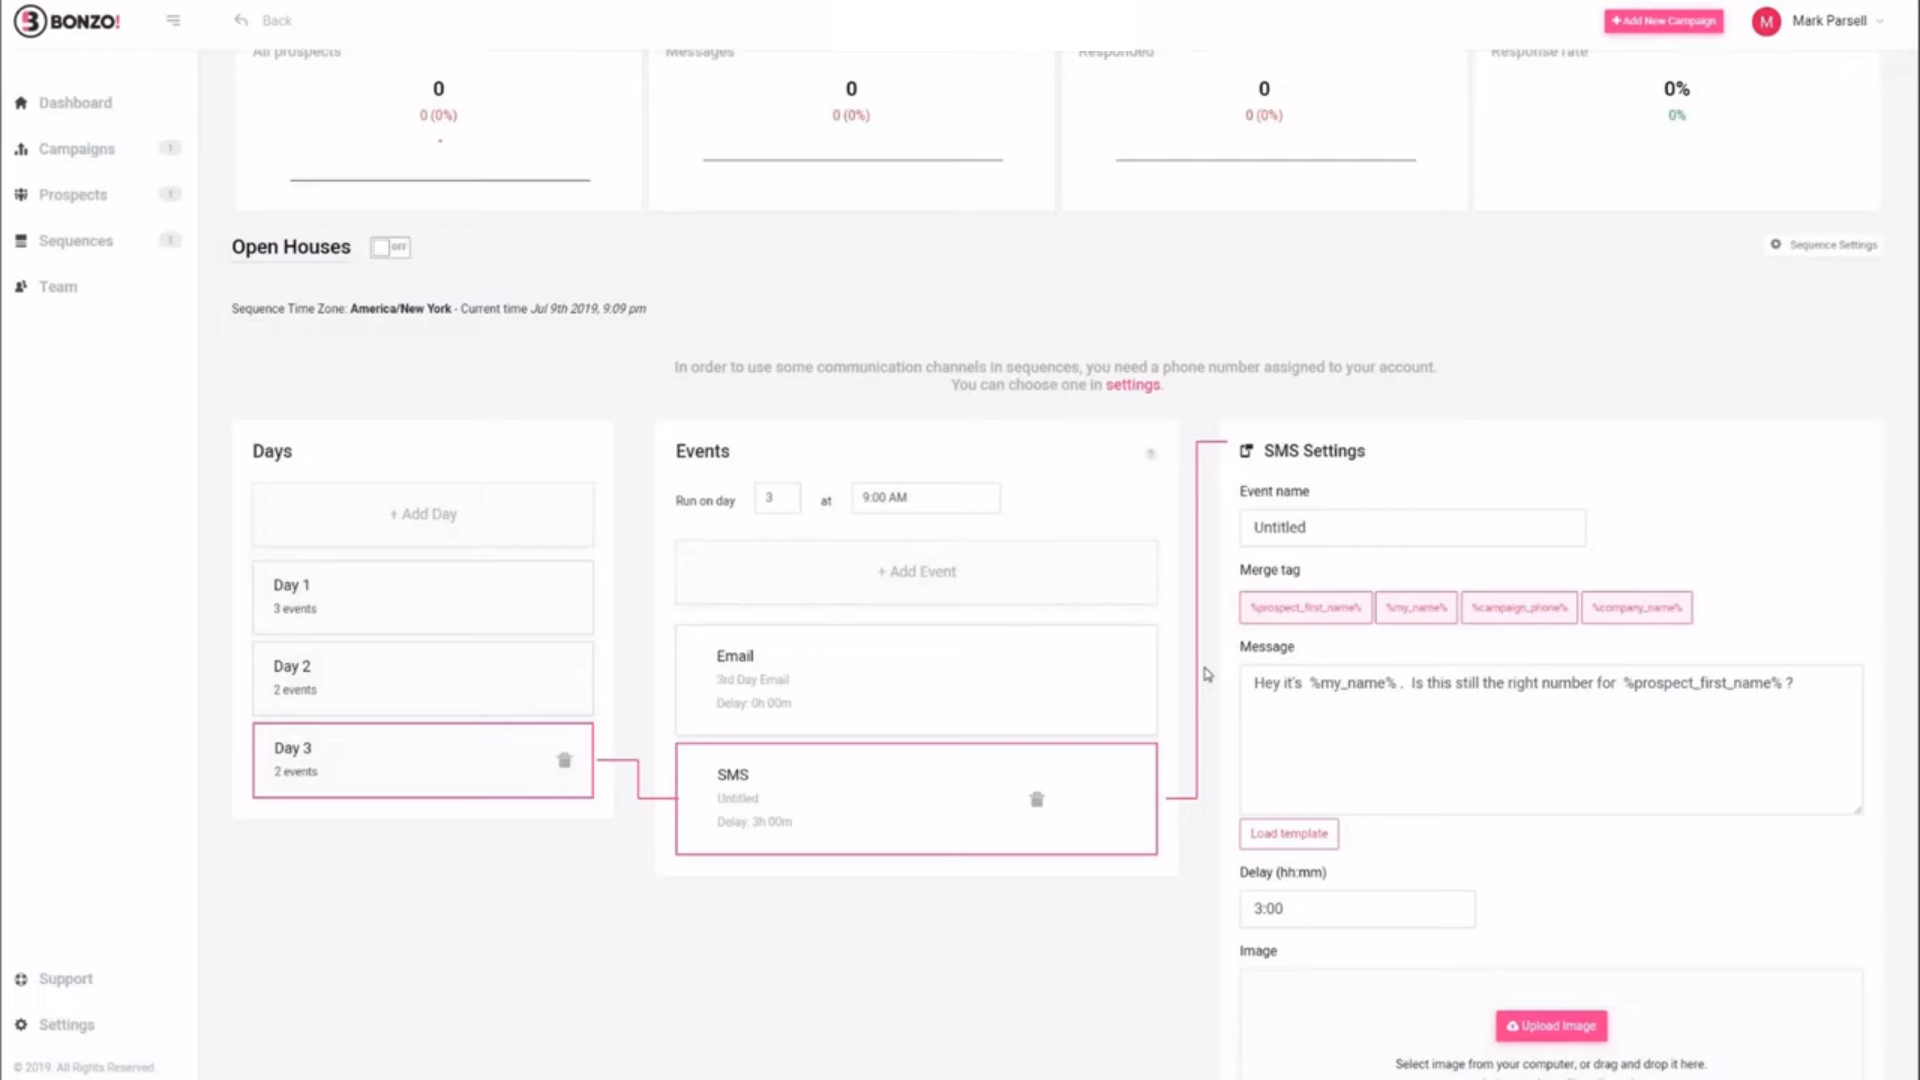Click the Bonzo logo

pyautogui.click(x=66, y=20)
